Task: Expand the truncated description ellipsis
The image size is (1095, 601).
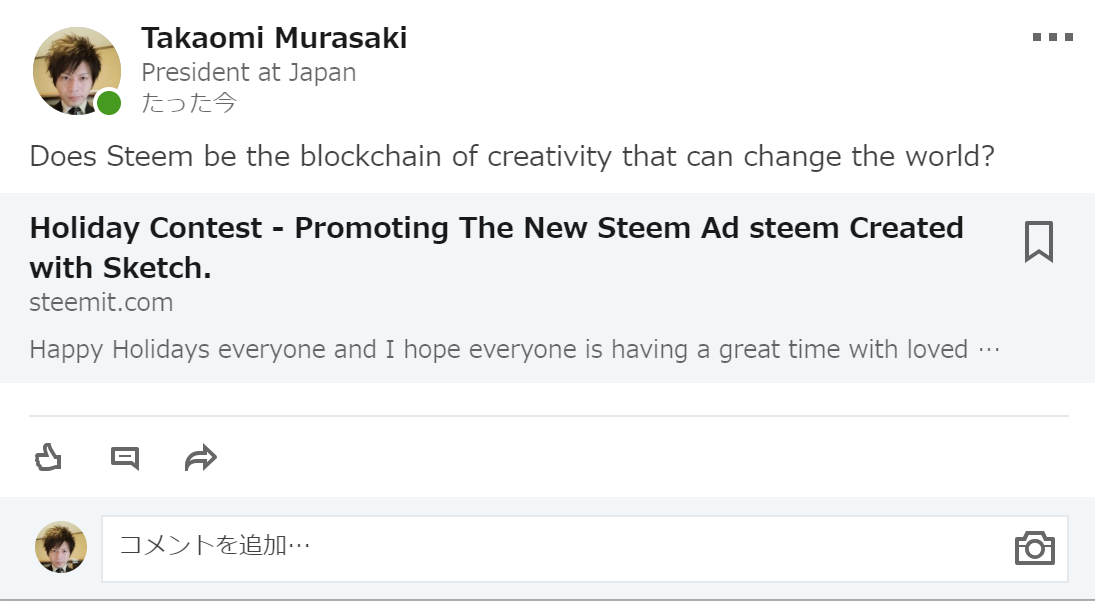Action: (988, 350)
